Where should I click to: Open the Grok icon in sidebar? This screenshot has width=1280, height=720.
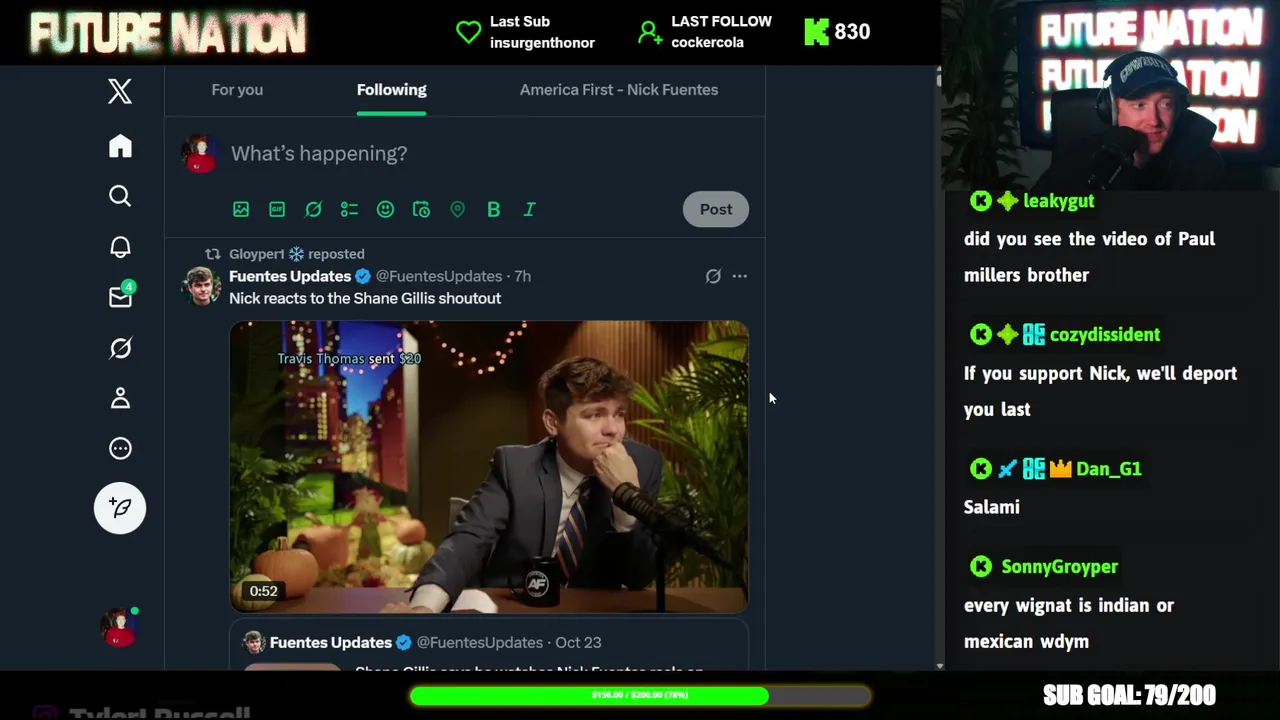click(x=120, y=348)
